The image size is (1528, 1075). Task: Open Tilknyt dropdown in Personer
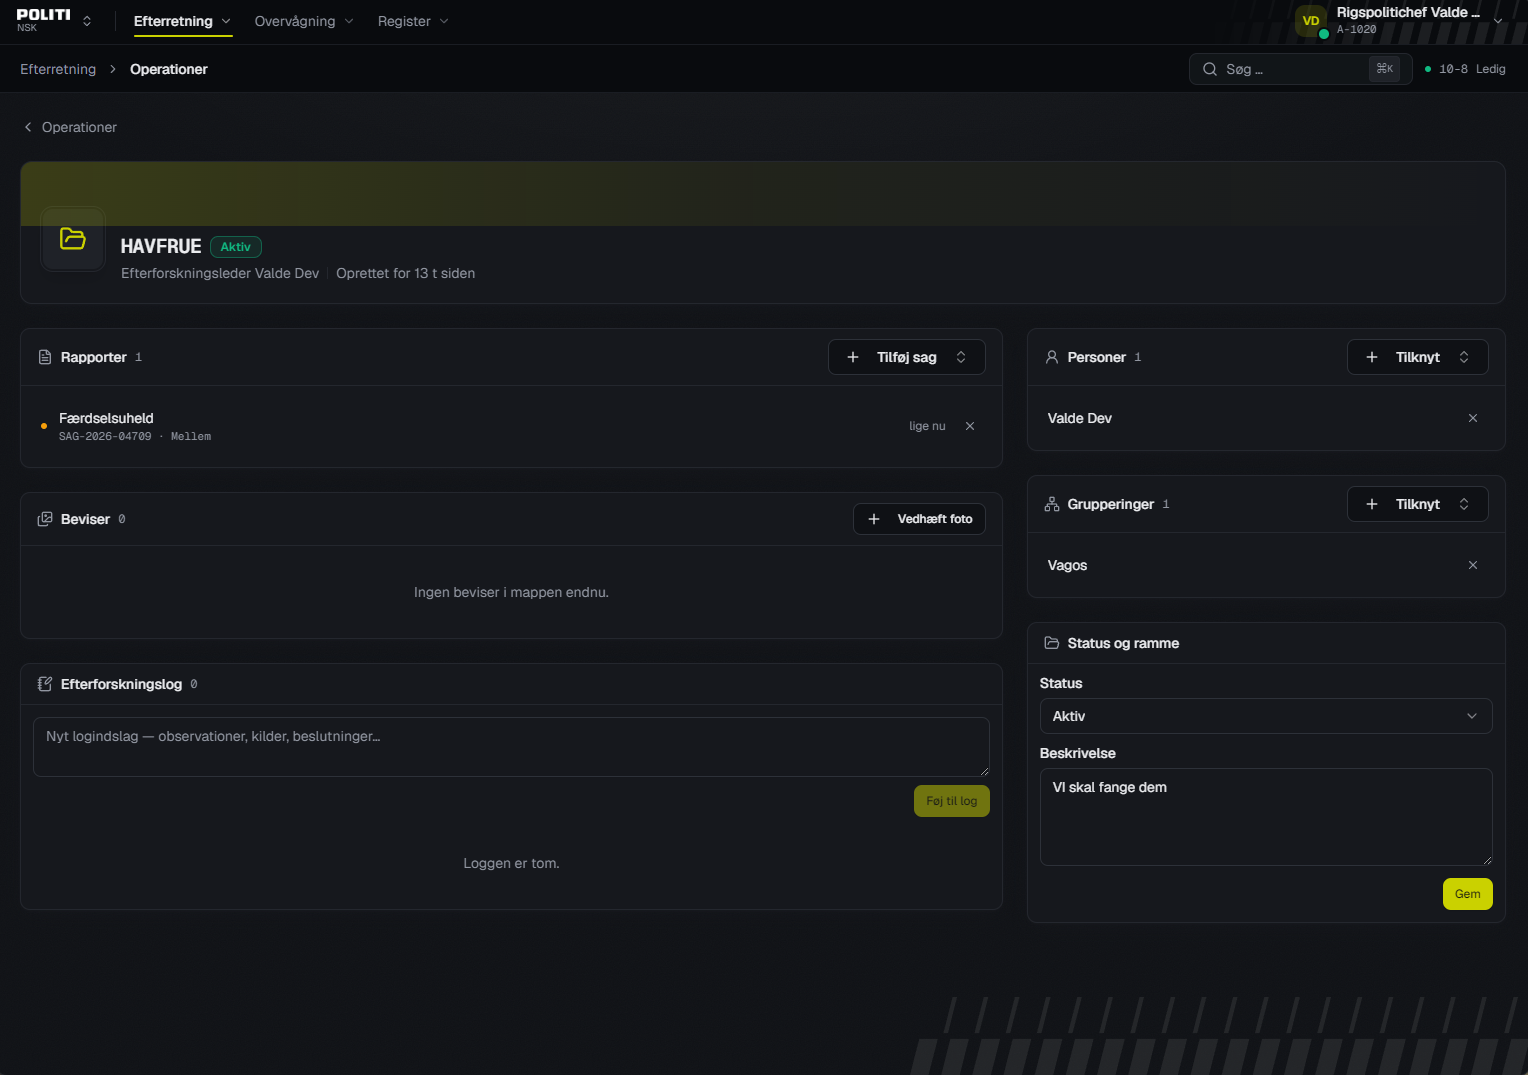click(x=1418, y=357)
